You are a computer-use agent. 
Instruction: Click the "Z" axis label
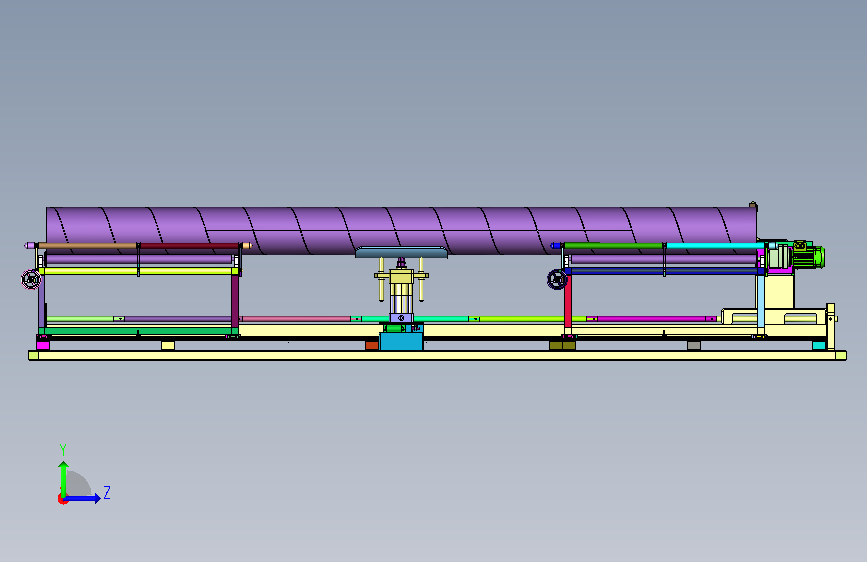click(107, 493)
